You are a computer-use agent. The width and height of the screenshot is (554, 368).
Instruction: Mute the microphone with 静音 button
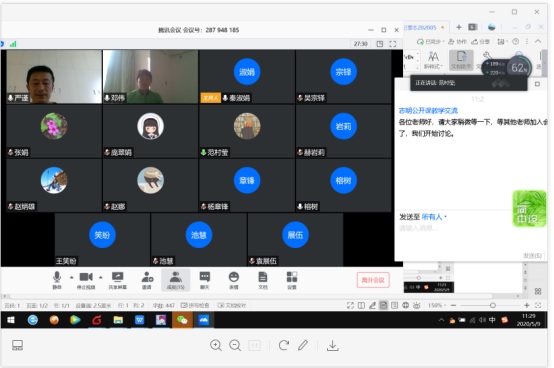pyautogui.click(x=57, y=280)
